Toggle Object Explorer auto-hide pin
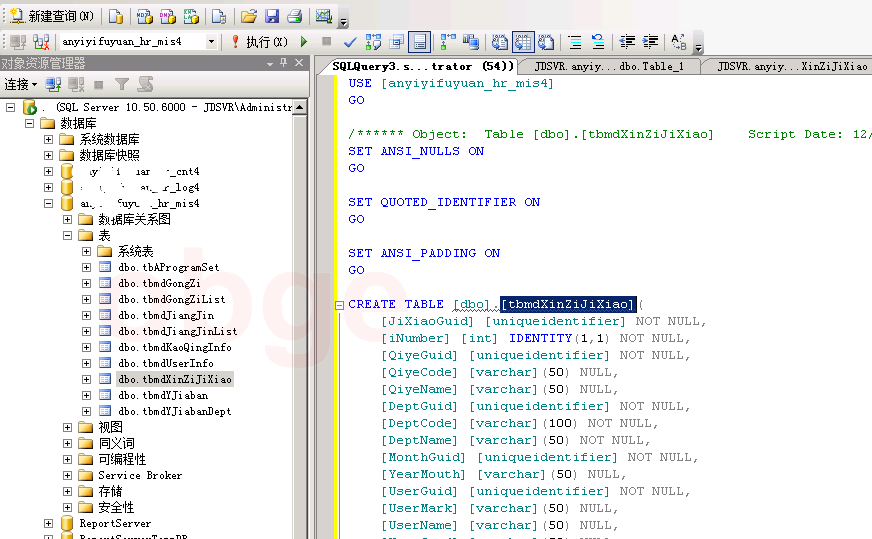The height and width of the screenshot is (539, 872). coord(284,63)
